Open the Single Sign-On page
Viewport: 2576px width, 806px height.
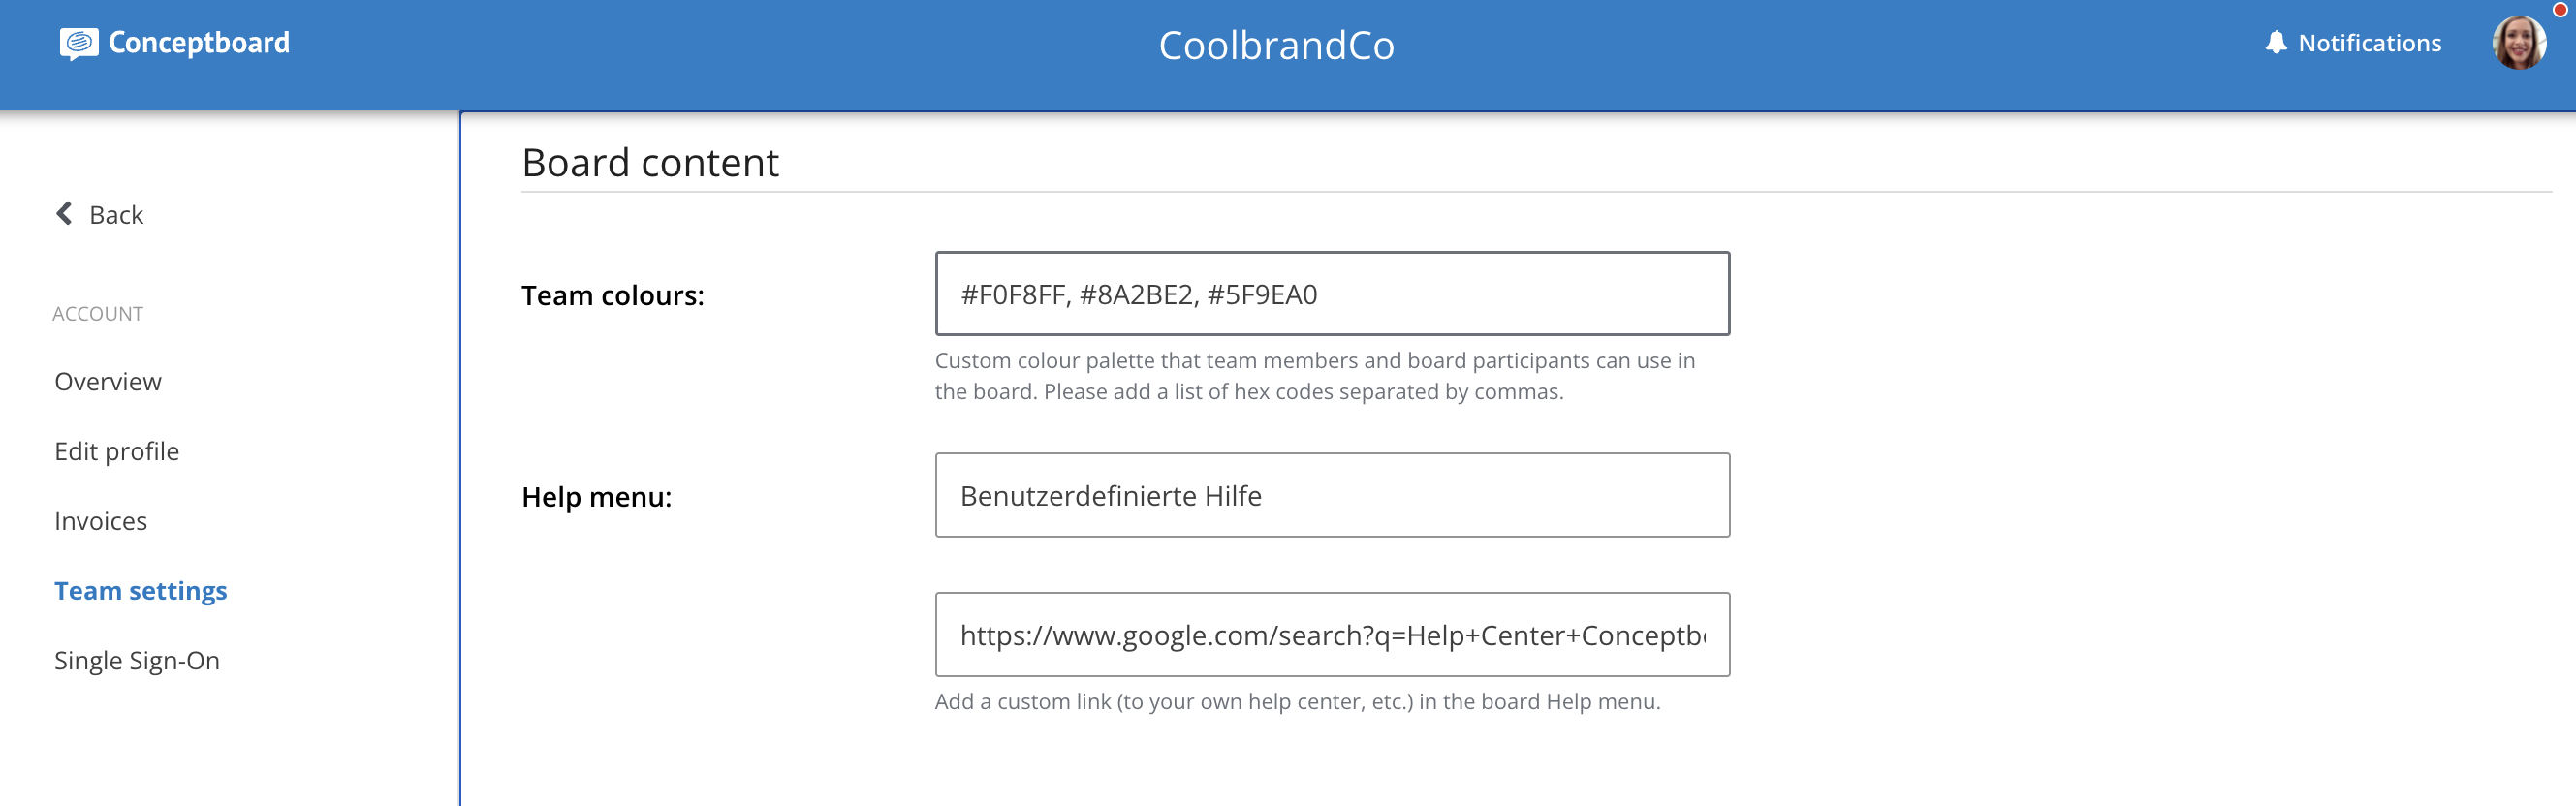[137, 661]
